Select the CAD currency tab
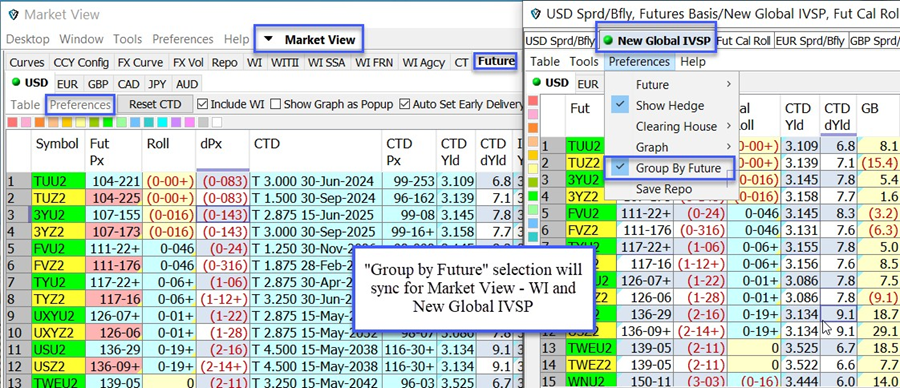The height and width of the screenshot is (388, 900). (x=128, y=84)
